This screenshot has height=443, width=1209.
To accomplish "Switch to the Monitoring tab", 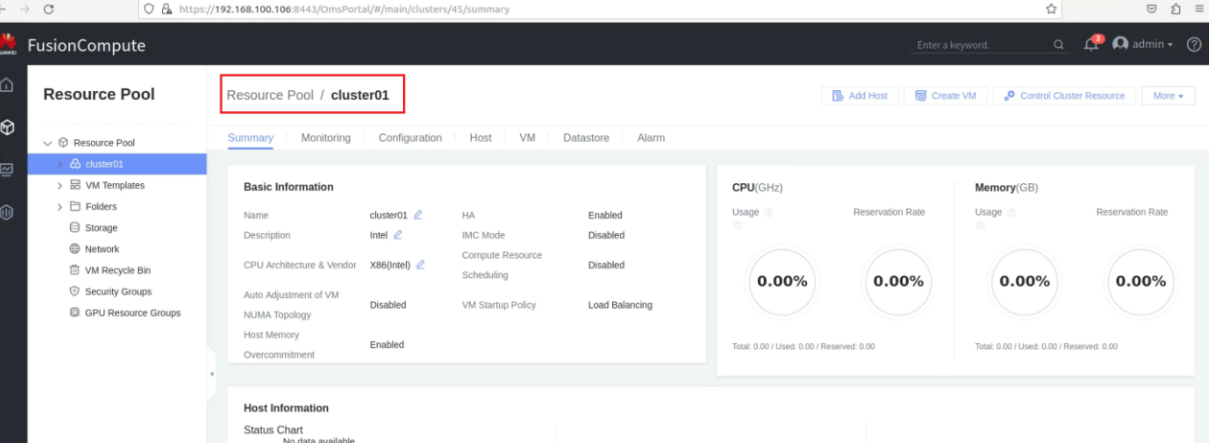I will click(x=326, y=138).
